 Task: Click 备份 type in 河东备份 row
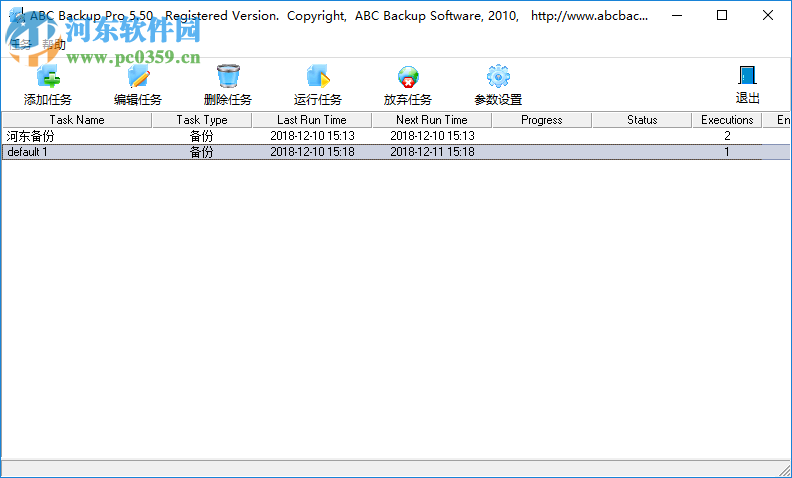[202, 136]
